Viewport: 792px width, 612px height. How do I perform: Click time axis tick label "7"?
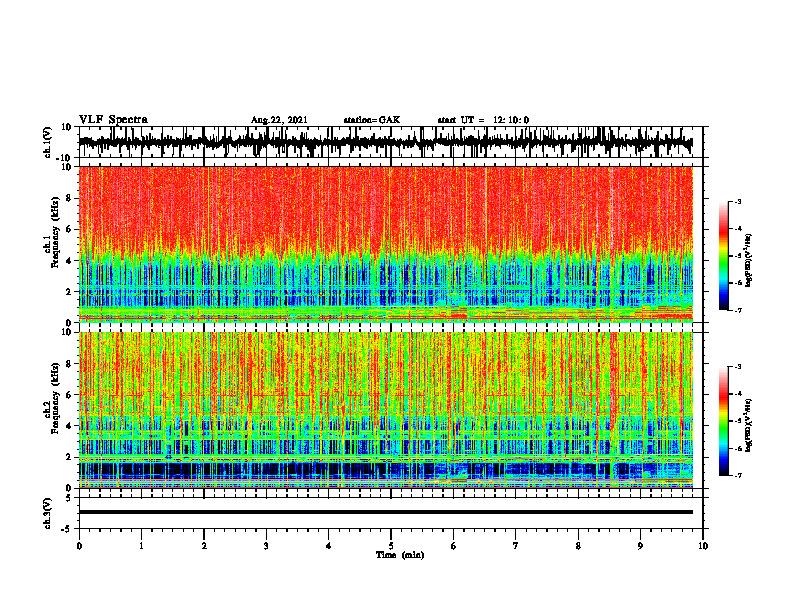click(x=516, y=546)
